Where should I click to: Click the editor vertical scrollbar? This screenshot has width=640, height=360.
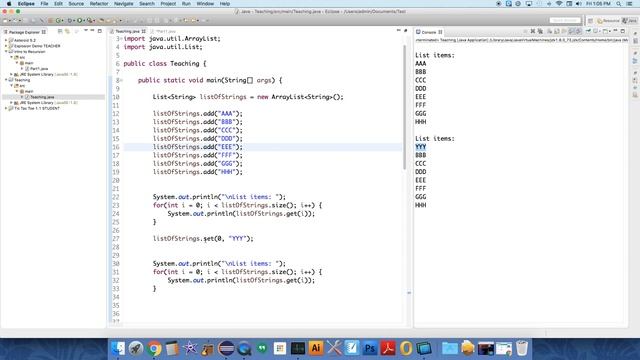[404, 108]
